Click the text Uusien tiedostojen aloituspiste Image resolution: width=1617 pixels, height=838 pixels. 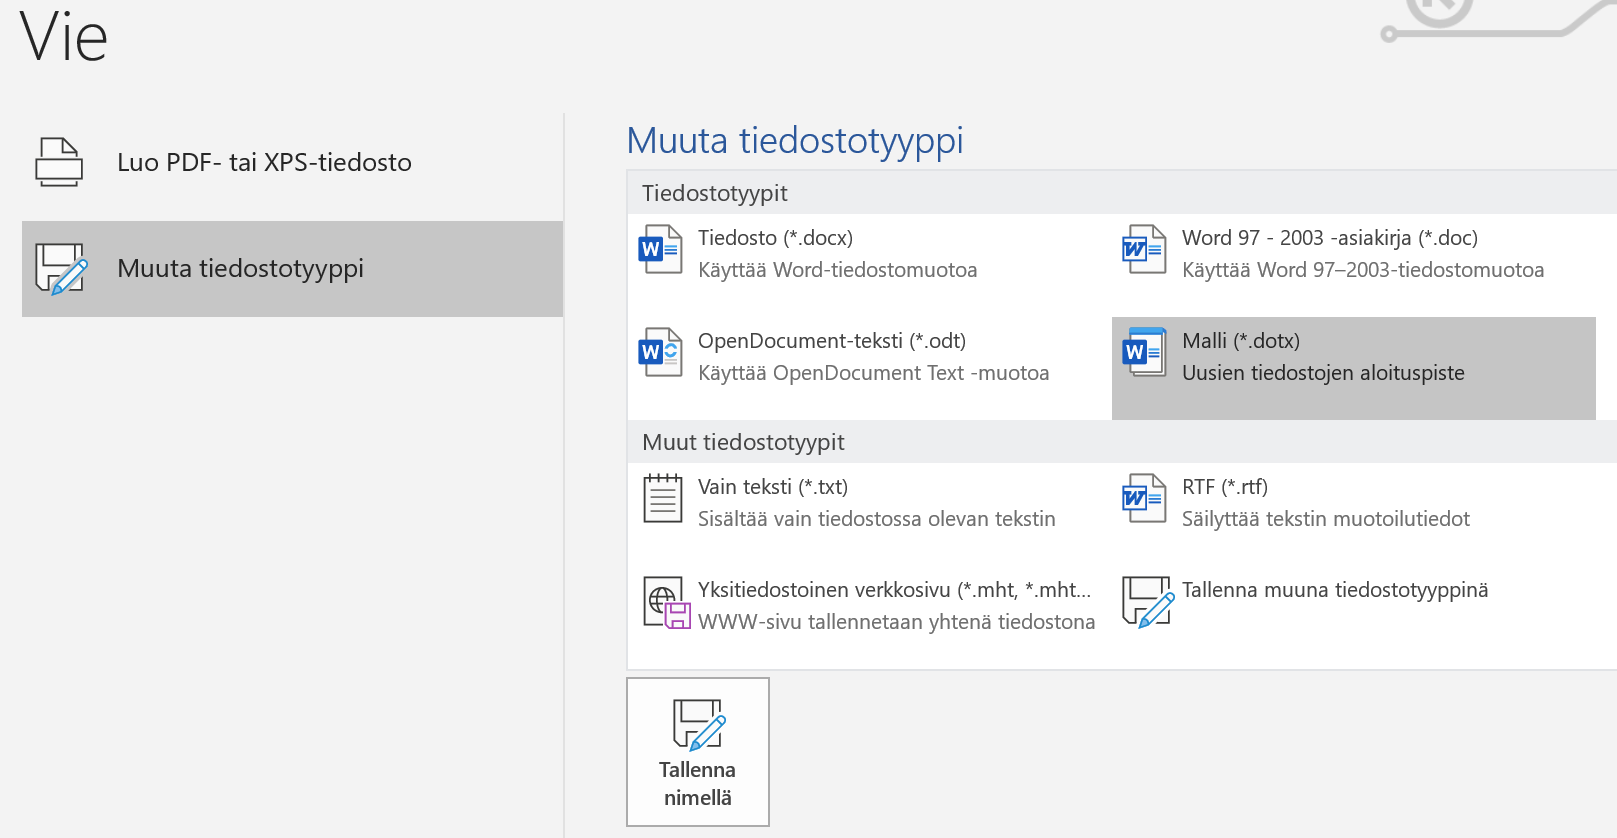[1323, 373]
